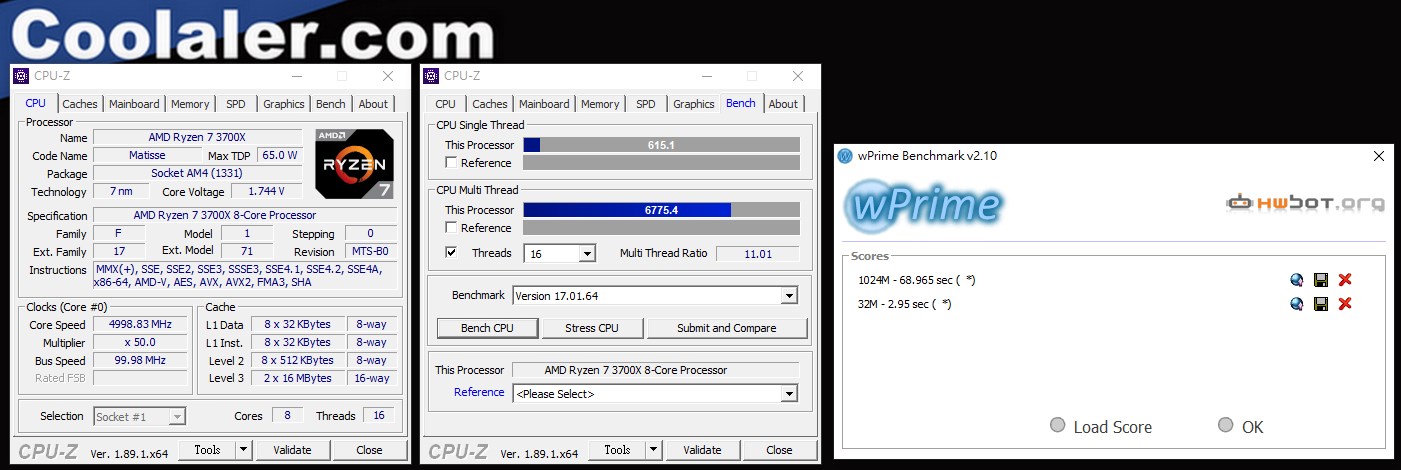The height and width of the screenshot is (470, 1401).
Task: Save the 1024M score via disk icon
Action: (1321, 280)
